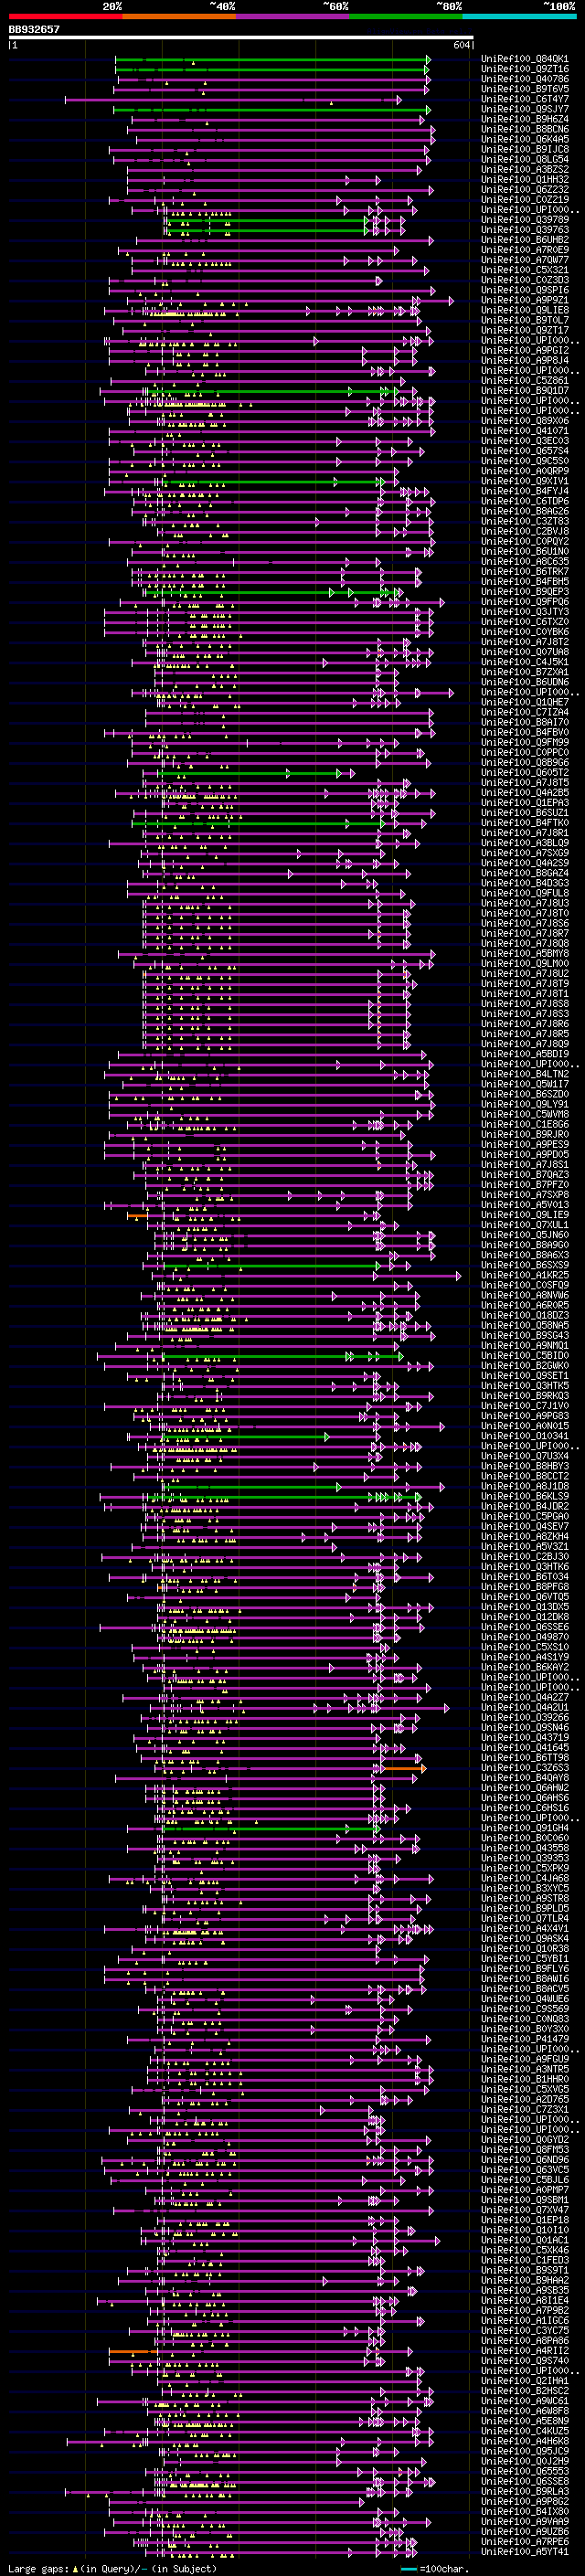
Task: Open hit UniRef100_C6T4Y7
Action: (525, 99)
